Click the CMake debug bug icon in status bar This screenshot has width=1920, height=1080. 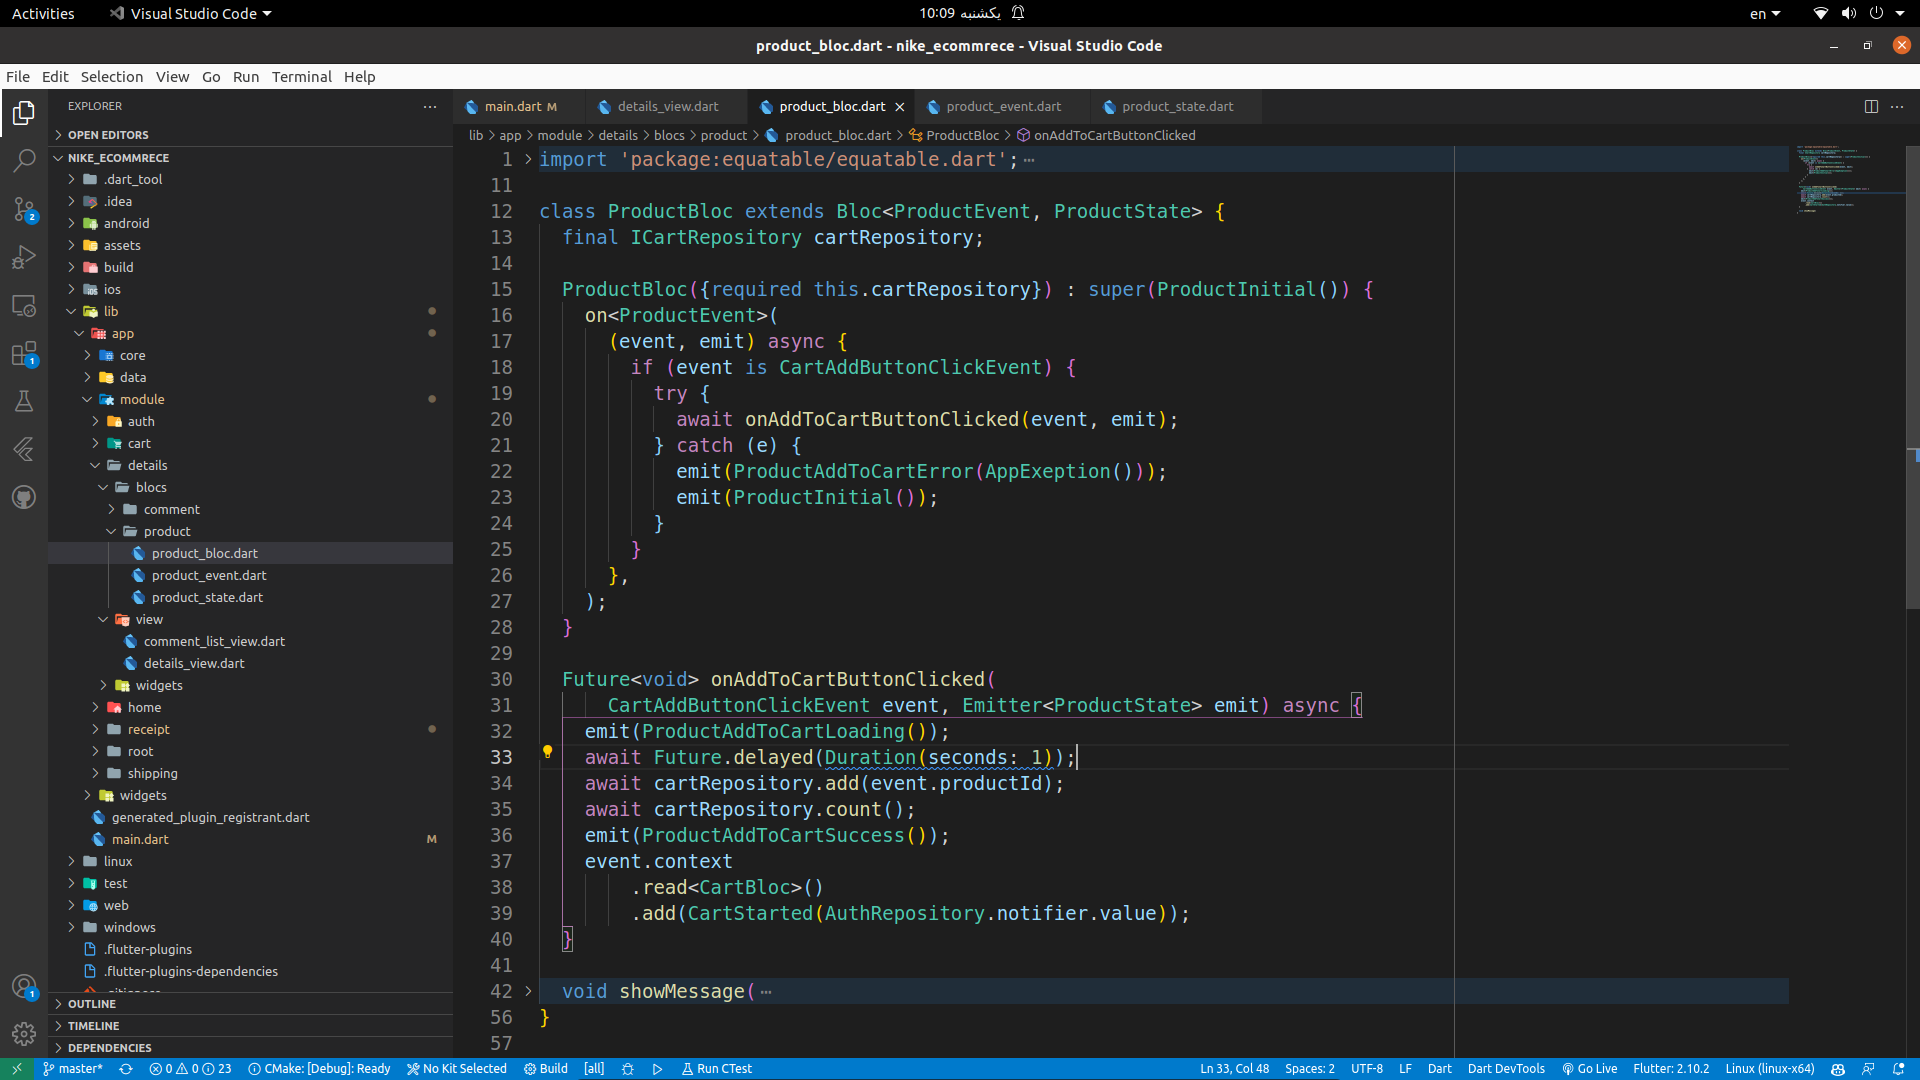628,1069
